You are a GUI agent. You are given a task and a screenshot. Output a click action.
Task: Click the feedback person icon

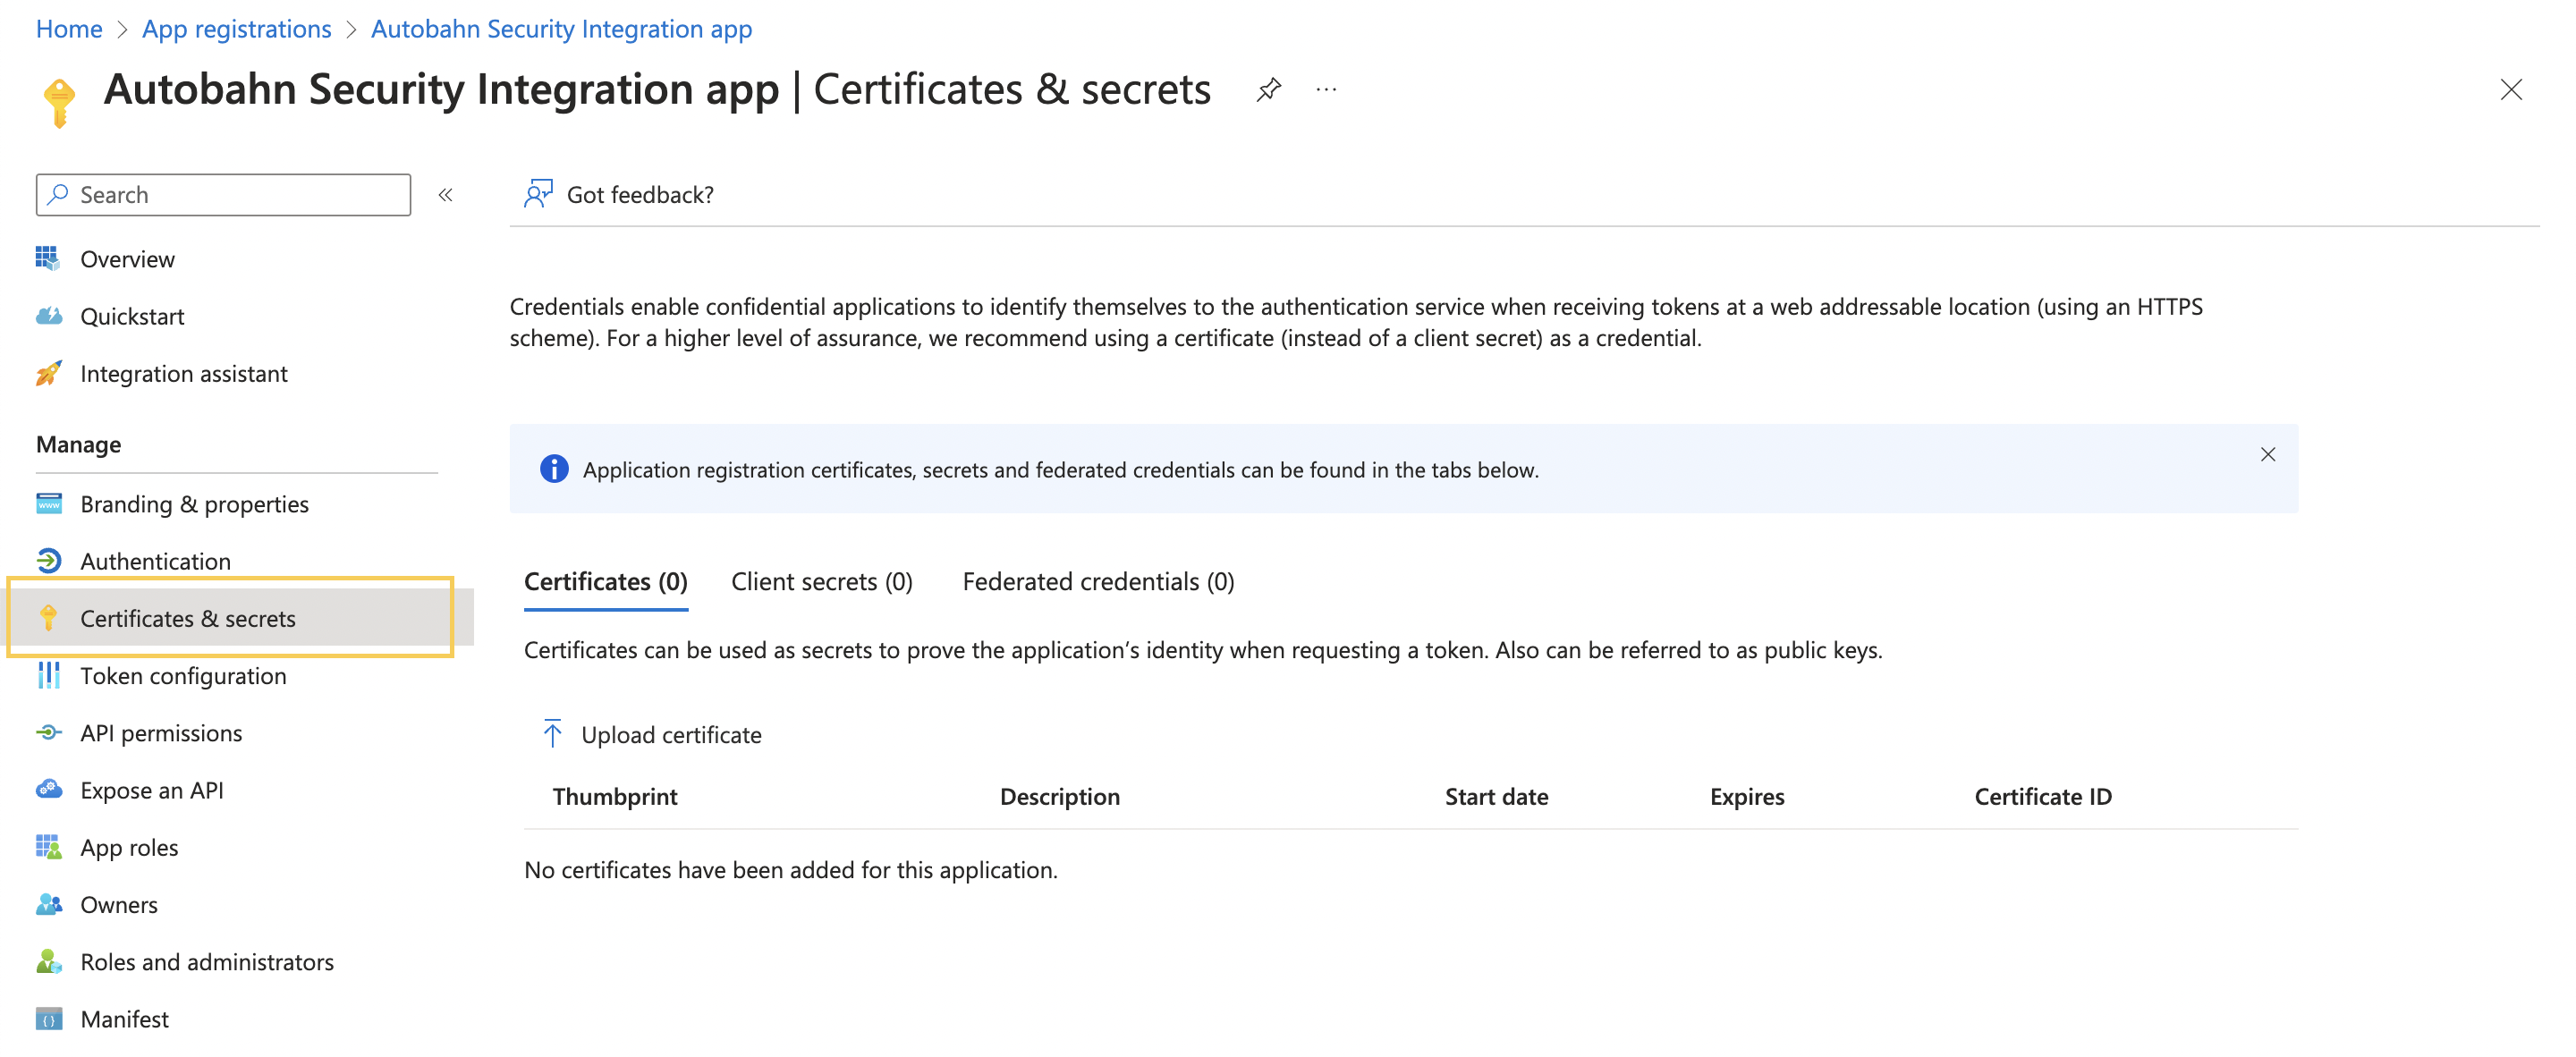click(x=538, y=194)
